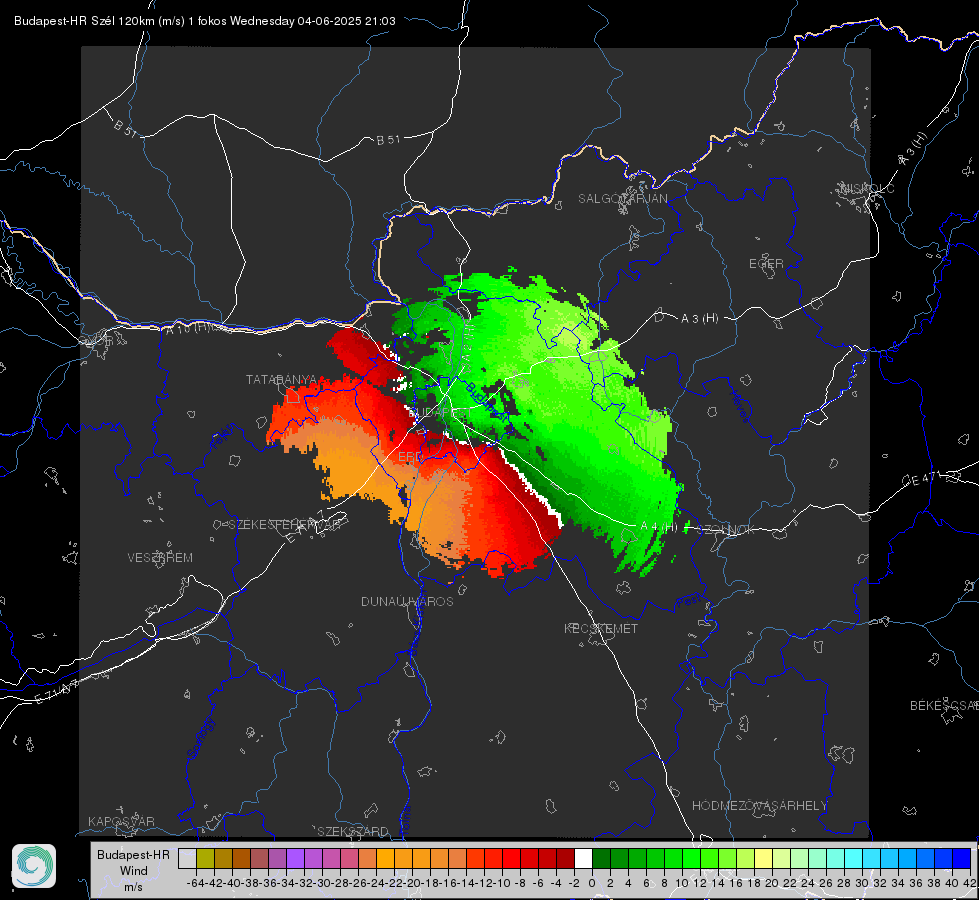Viewport: 979px width, 900px height.
Task: Pick the pale mint swatch between 24 and 26
Action: [x=817, y=858]
